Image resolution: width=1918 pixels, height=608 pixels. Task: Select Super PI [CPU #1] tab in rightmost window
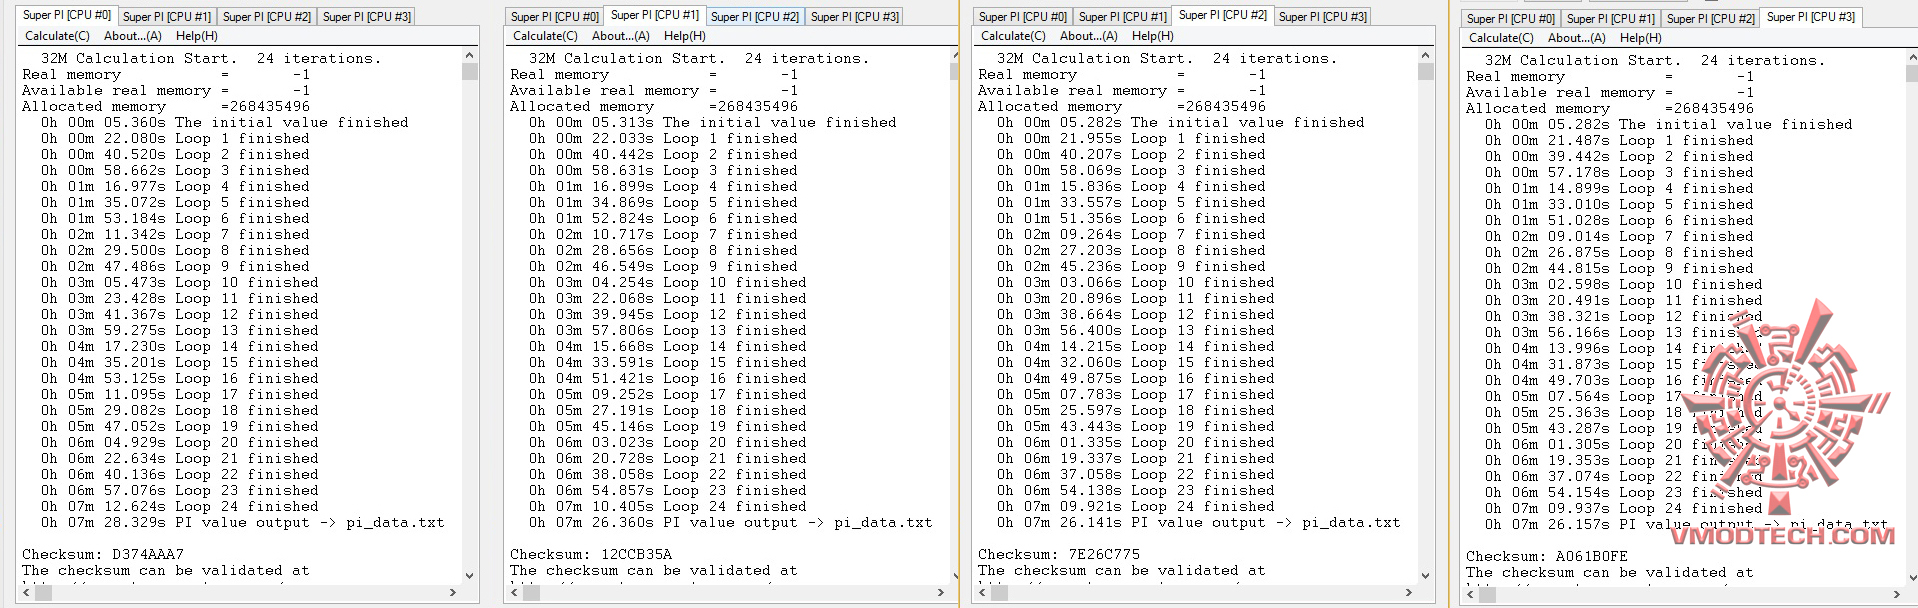[x=1610, y=19]
